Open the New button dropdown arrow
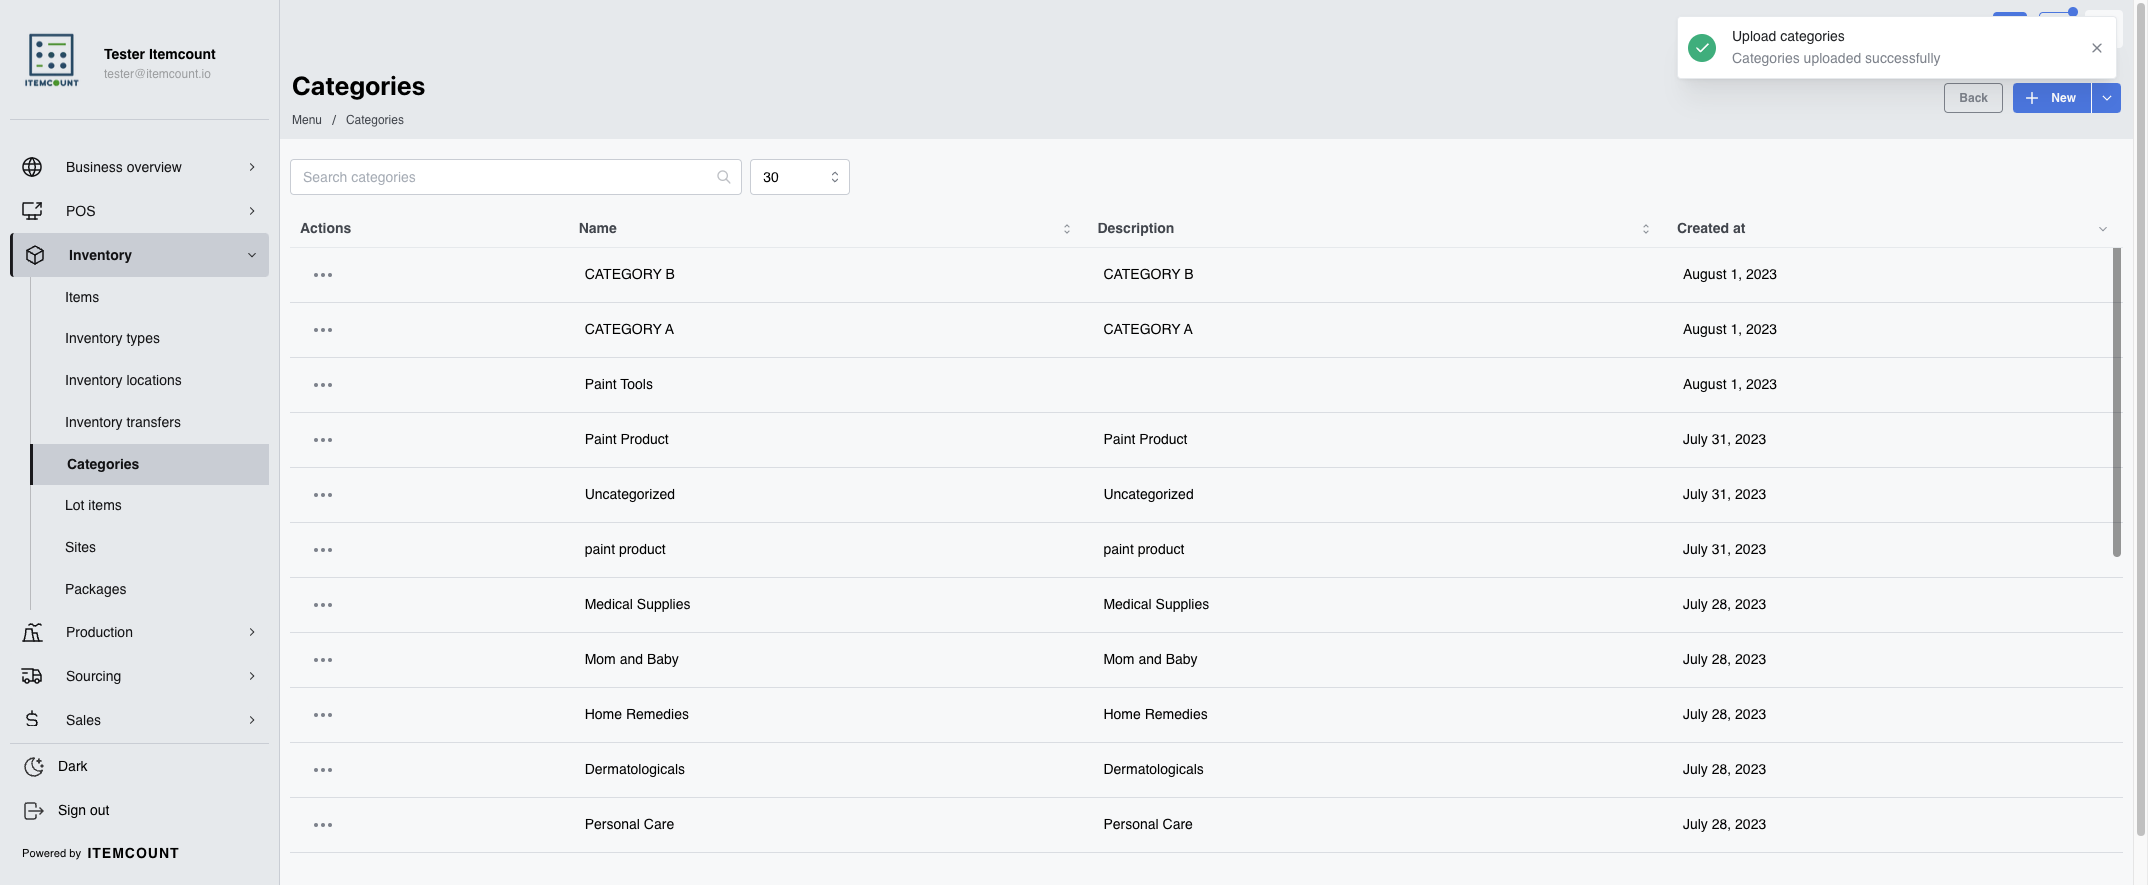This screenshot has height=885, width=2148. point(2106,98)
